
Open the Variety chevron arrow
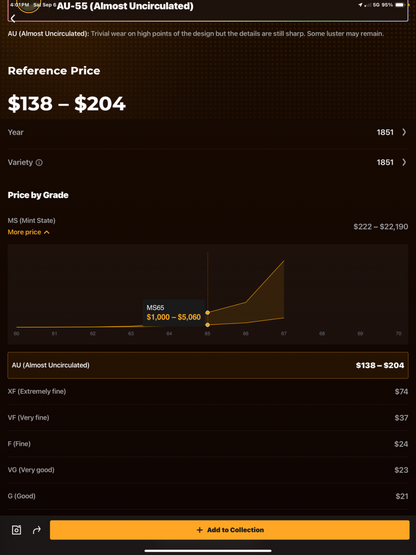tap(404, 162)
